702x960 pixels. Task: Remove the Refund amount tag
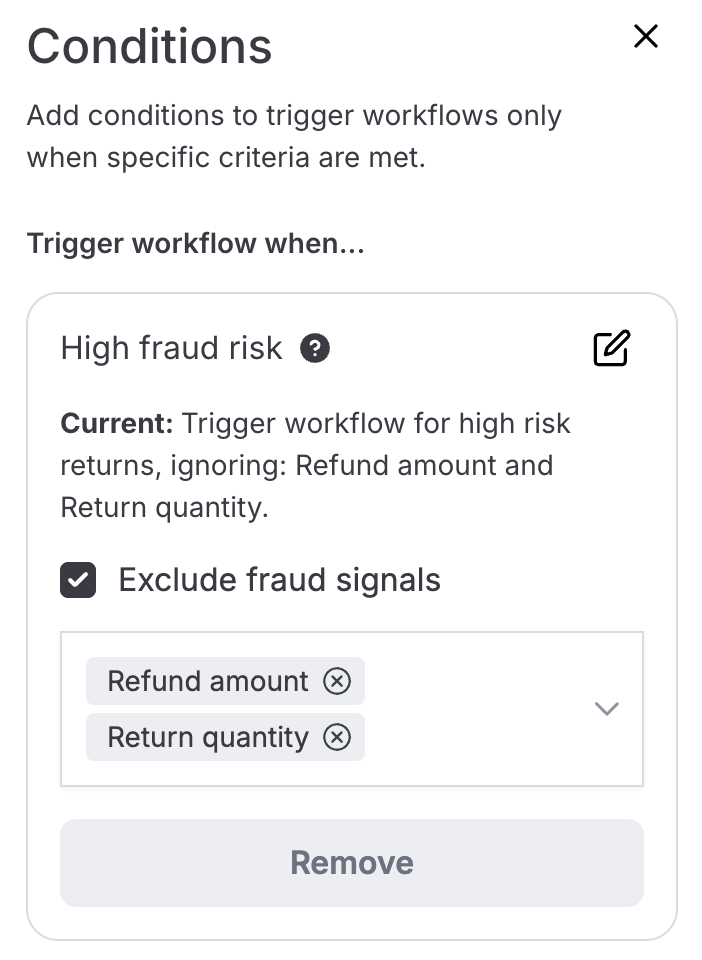point(337,681)
